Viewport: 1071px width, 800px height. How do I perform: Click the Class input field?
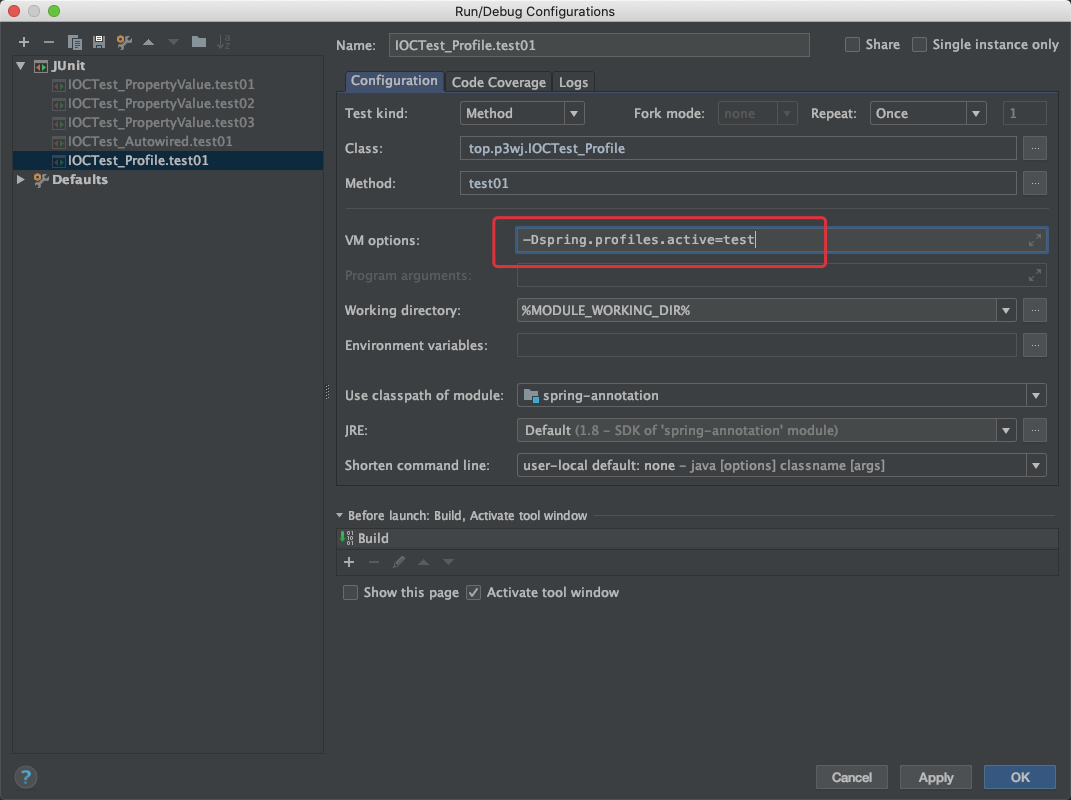pyautogui.click(x=738, y=148)
